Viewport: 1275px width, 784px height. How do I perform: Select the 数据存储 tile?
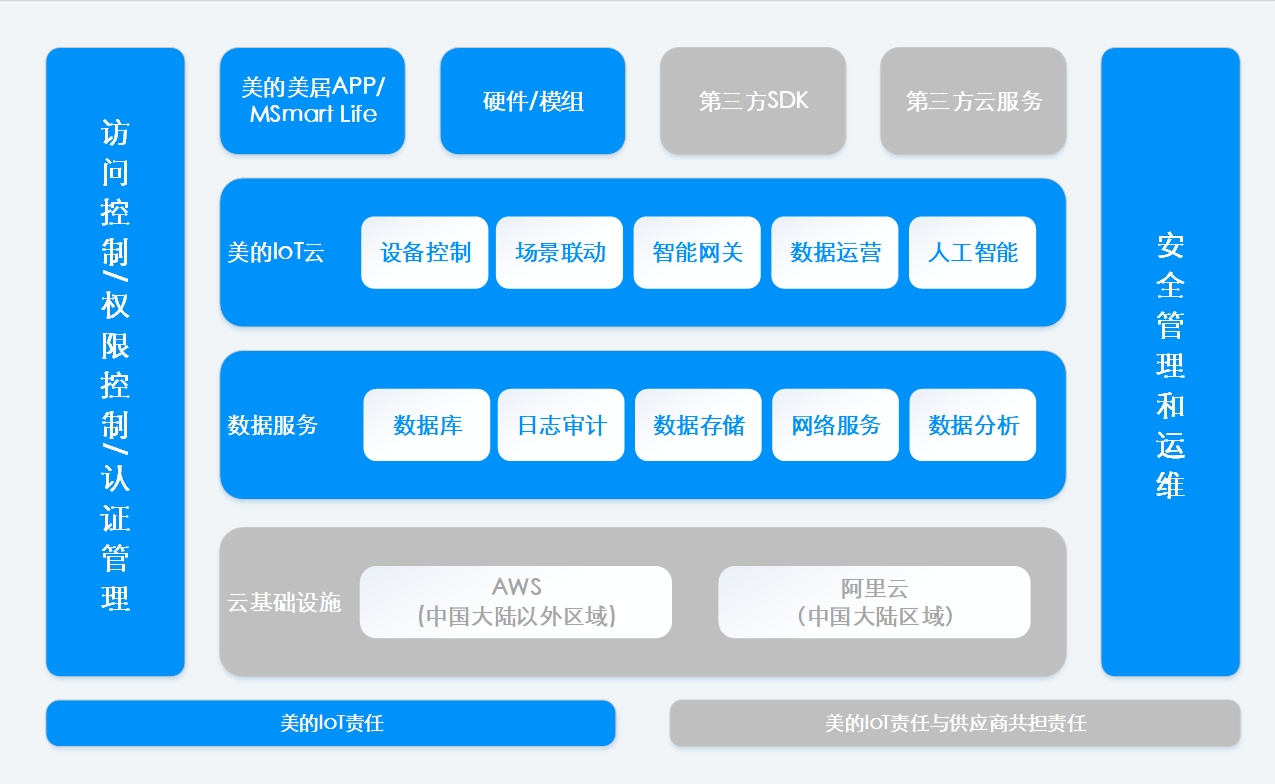[x=698, y=425]
